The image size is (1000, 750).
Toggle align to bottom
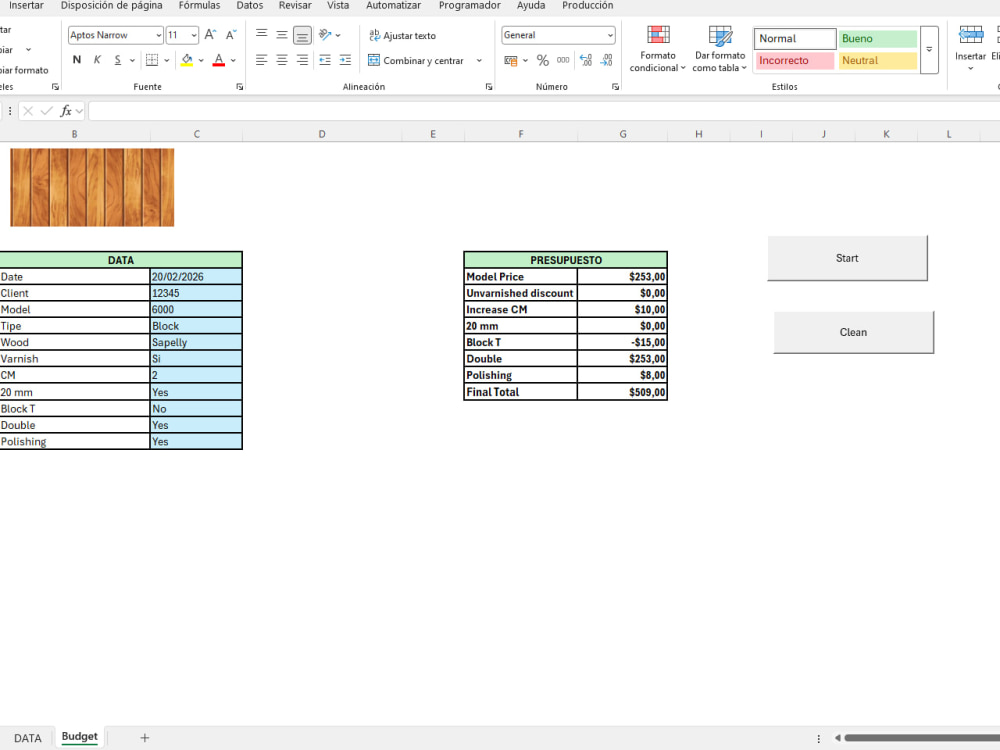(x=302, y=35)
